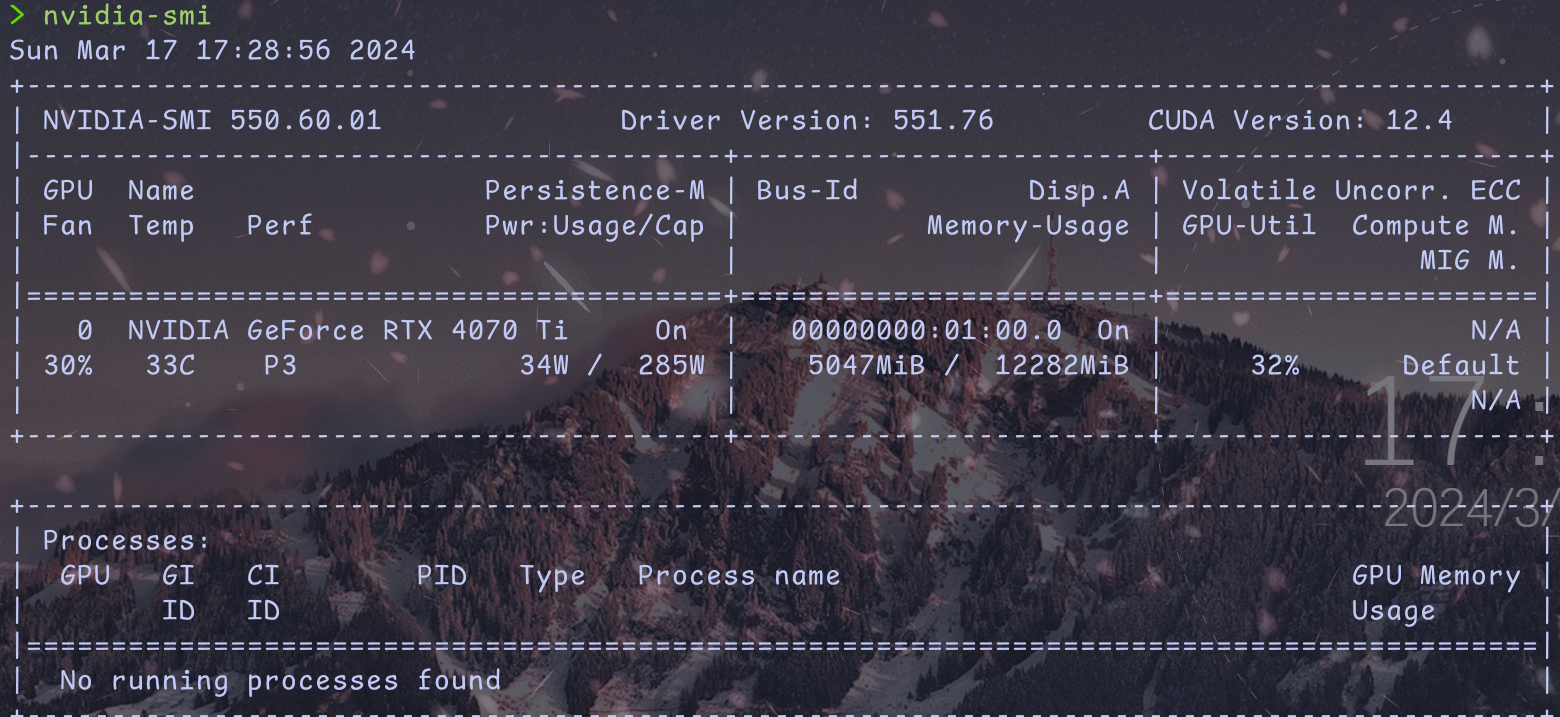Click the Memory-Usage column header
This screenshot has height=717, width=1560.
click(x=1028, y=226)
